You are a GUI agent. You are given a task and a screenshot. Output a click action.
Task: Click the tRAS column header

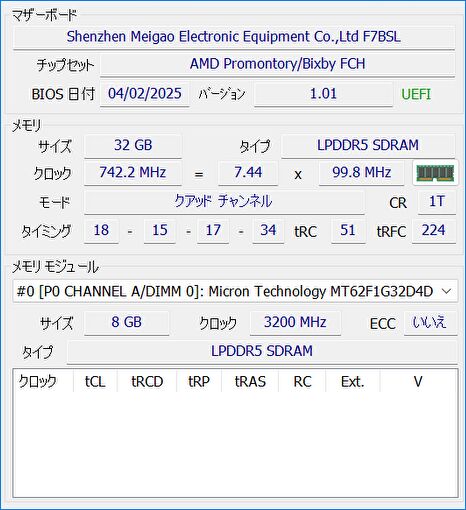click(250, 381)
